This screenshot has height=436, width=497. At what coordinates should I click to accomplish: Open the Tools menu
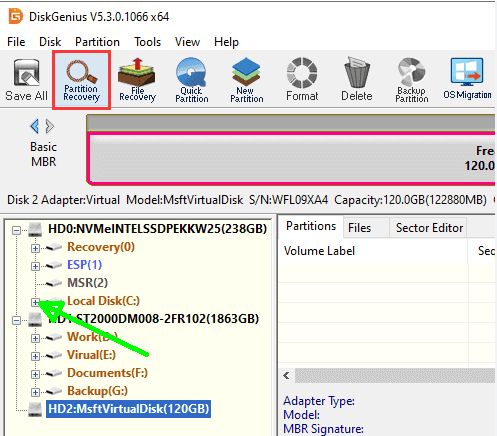(x=147, y=42)
